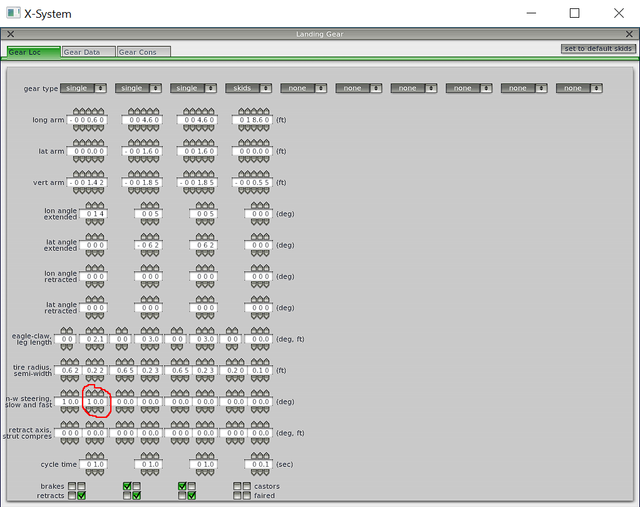The height and width of the screenshot is (507, 640).
Task: Open the Gear Data tab
Action: click(89, 52)
